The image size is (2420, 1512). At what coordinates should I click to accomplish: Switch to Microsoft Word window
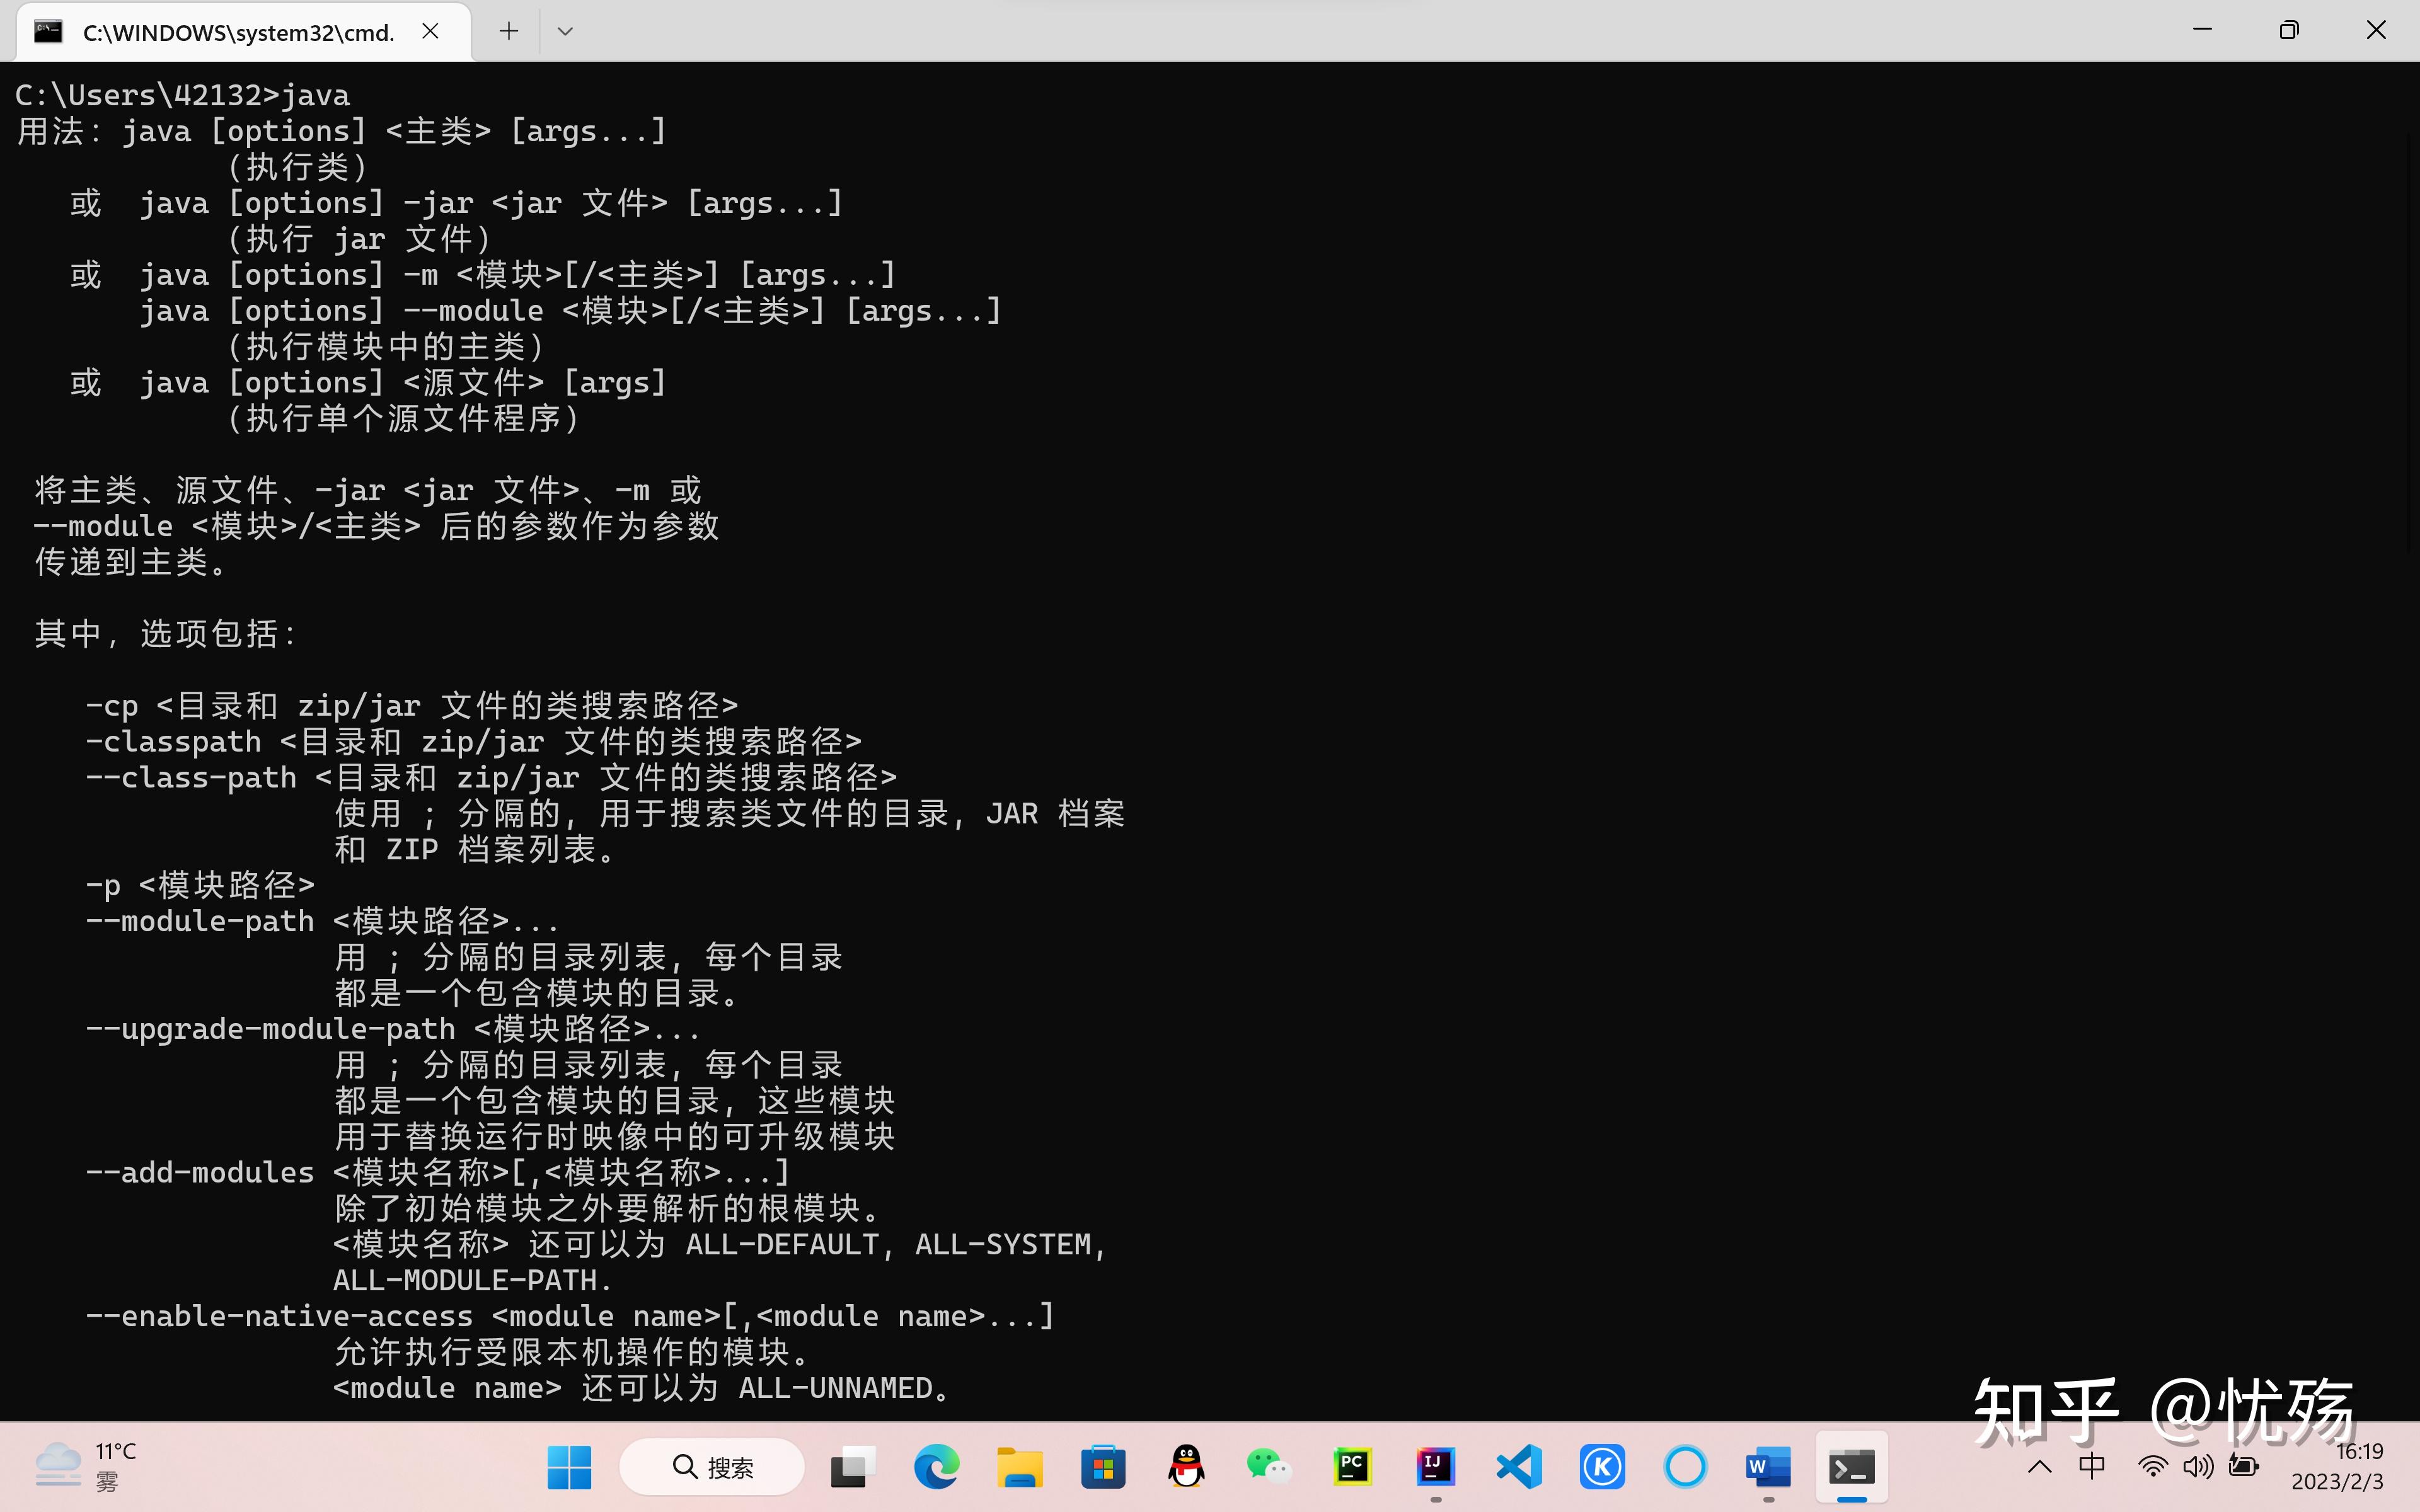[x=1768, y=1467]
